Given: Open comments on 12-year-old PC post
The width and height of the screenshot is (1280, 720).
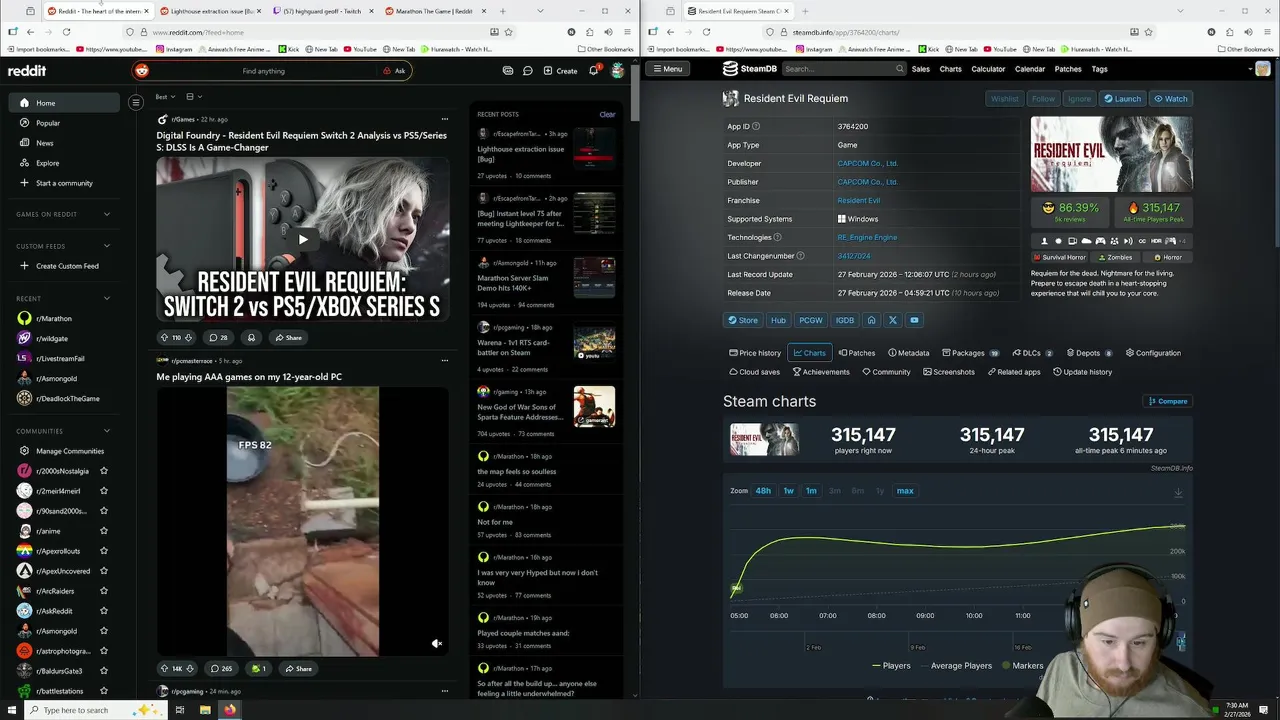Looking at the screenshot, I should [x=220, y=668].
